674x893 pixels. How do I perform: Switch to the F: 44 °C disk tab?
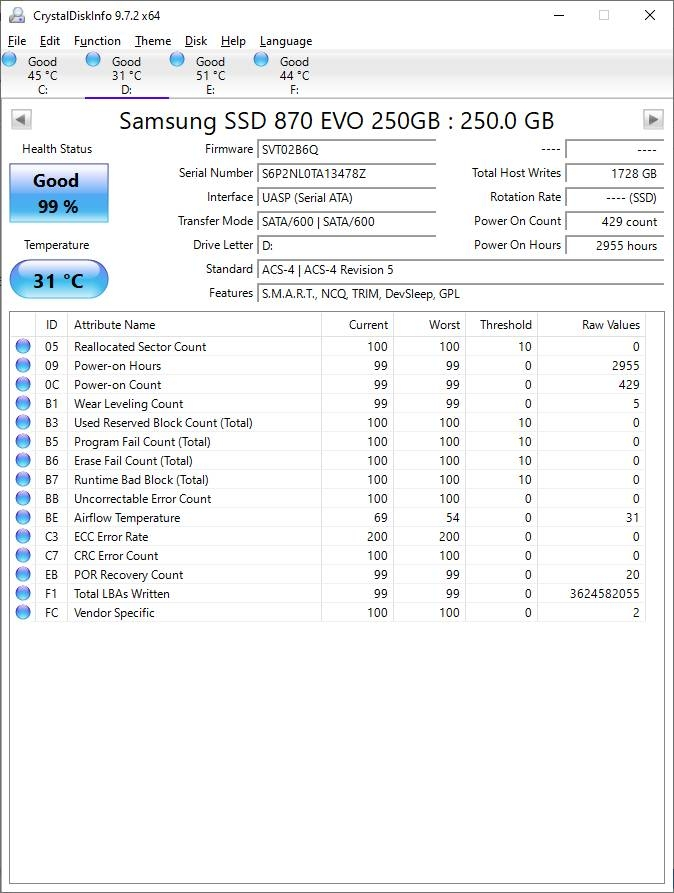(295, 75)
